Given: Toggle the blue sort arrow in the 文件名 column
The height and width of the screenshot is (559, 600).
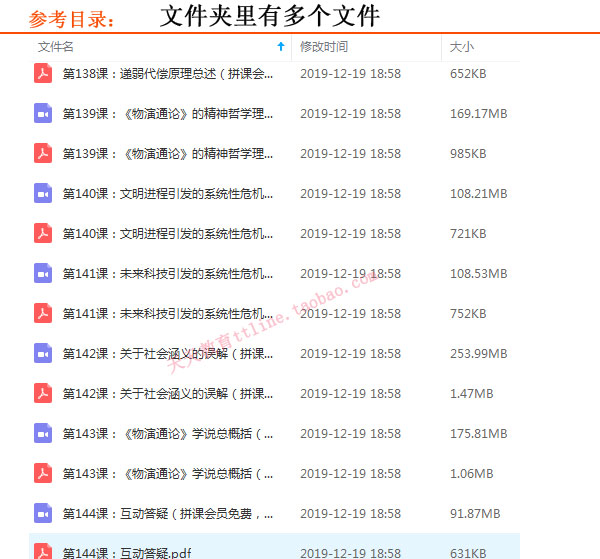Looking at the screenshot, I should point(280,47).
